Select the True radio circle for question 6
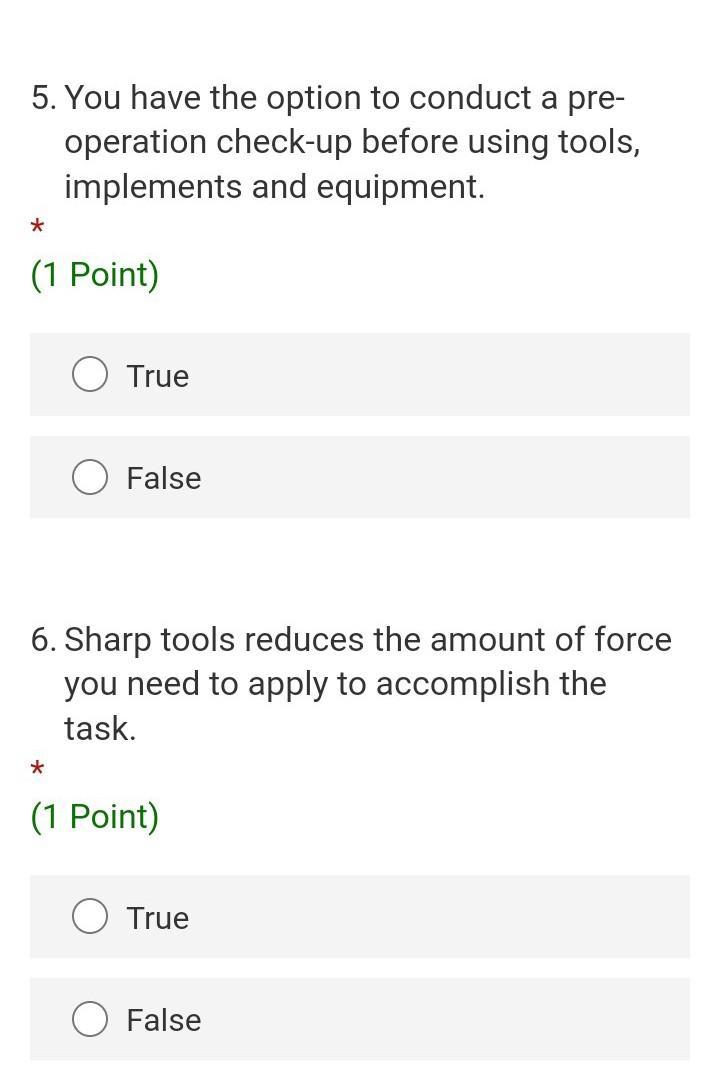Viewport: 720px width, 1086px height. click(x=90, y=917)
